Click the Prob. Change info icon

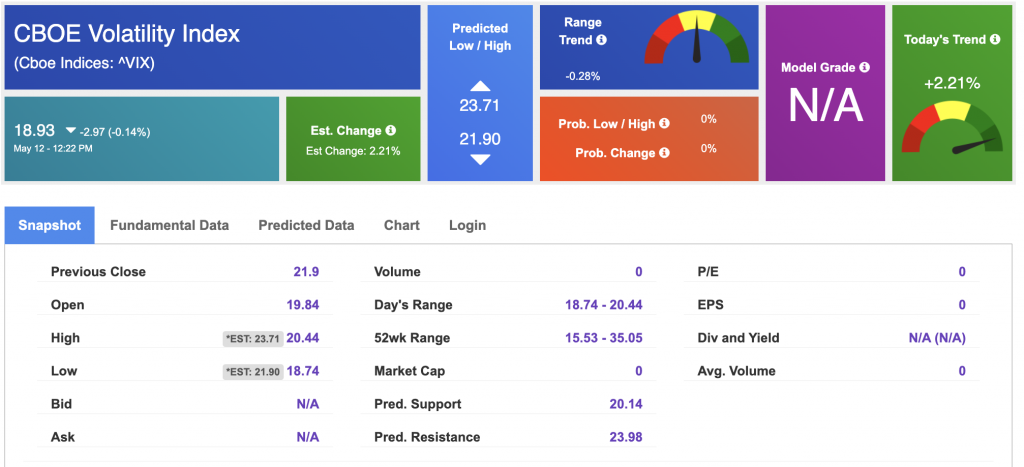click(x=664, y=152)
